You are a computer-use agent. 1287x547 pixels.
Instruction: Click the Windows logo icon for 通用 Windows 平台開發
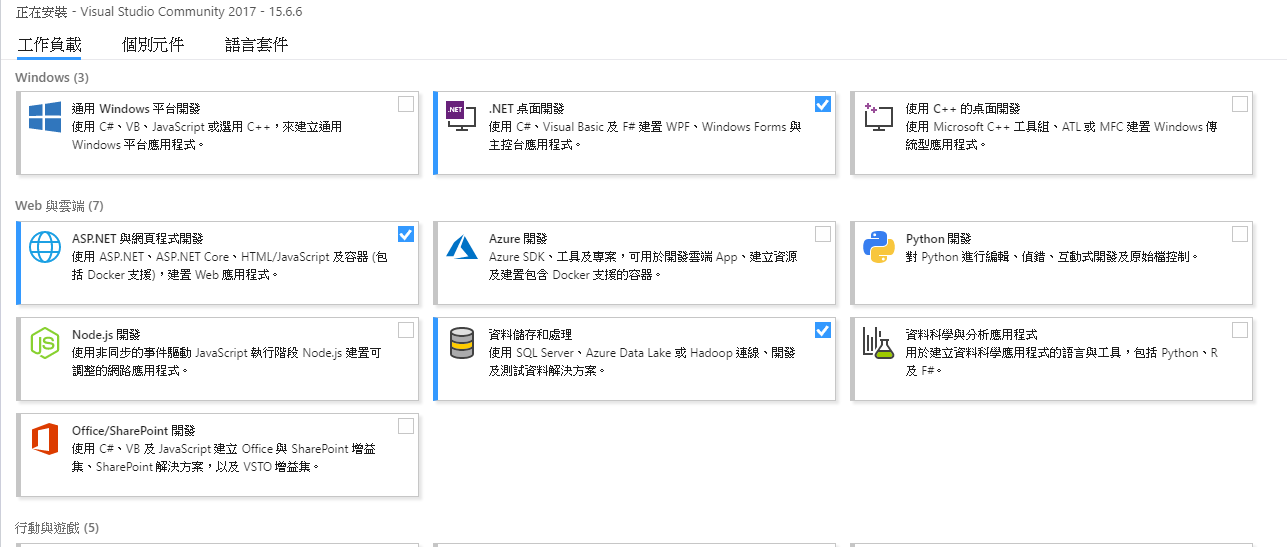(x=45, y=117)
